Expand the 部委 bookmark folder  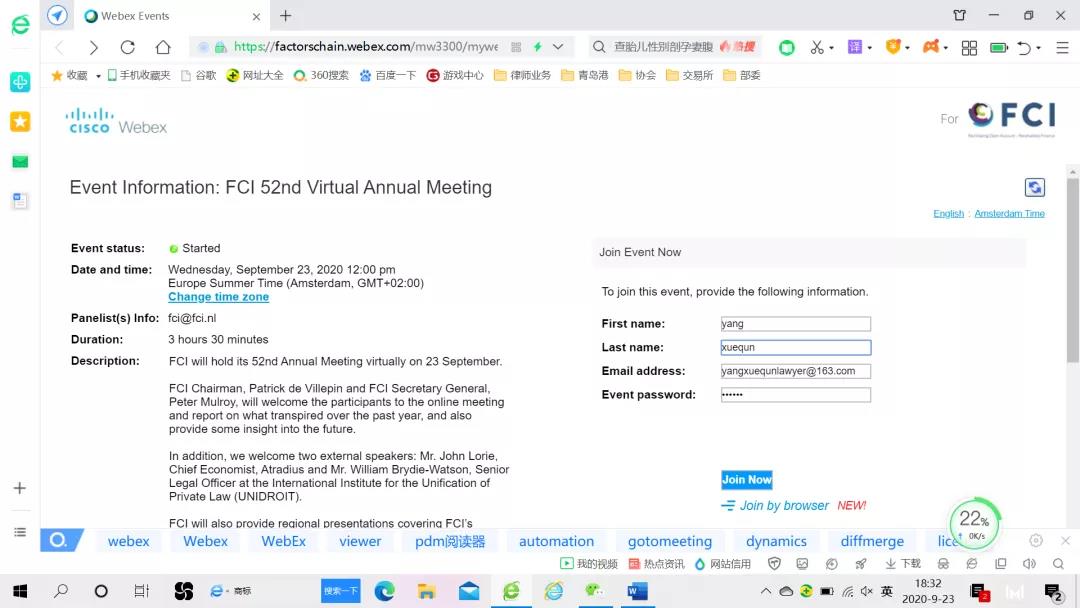pyautogui.click(x=742, y=75)
